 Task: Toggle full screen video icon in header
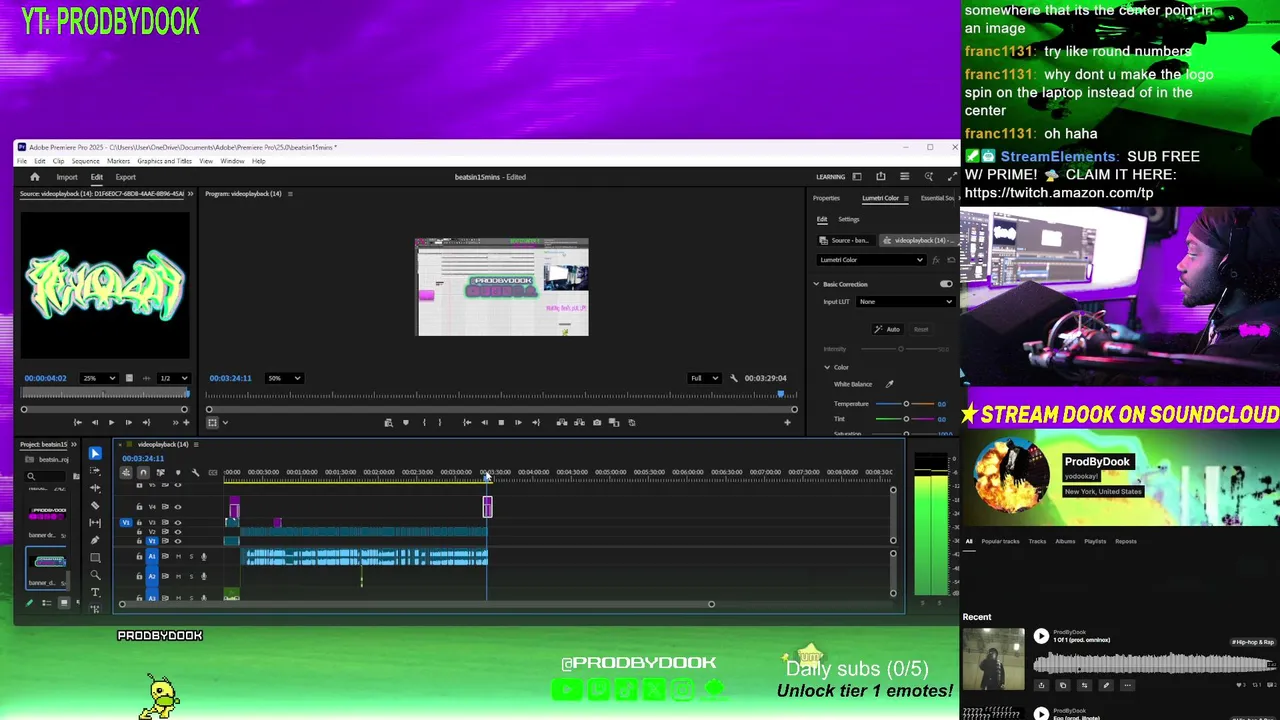(x=951, y=177)
